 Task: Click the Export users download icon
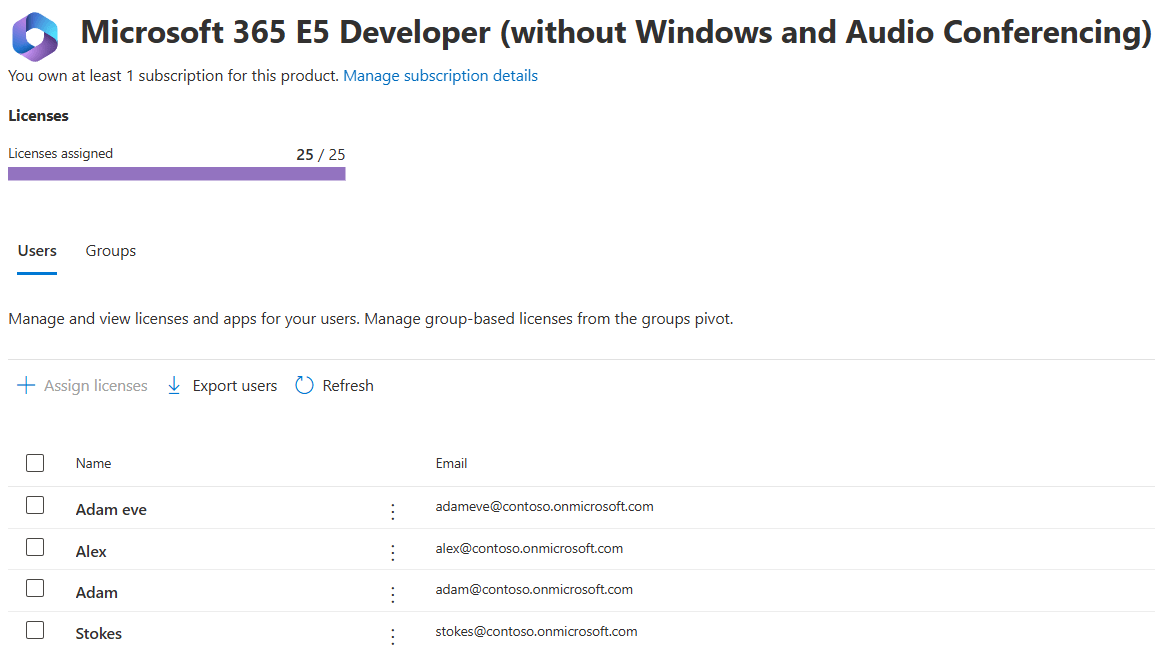[174, 385]
